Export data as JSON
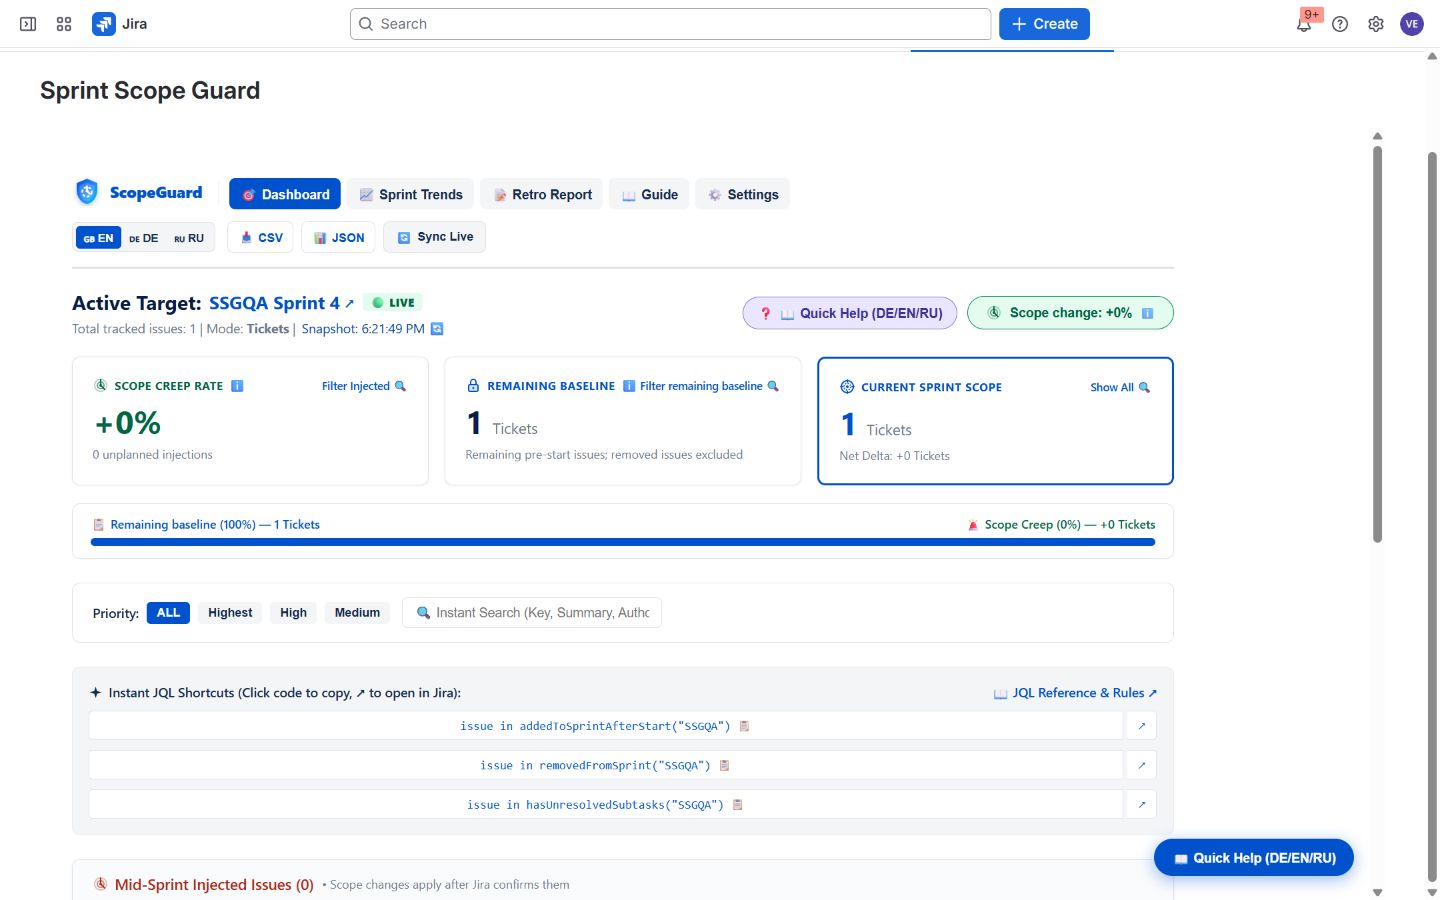1440x900 pixels. click(x=338, y=237)
